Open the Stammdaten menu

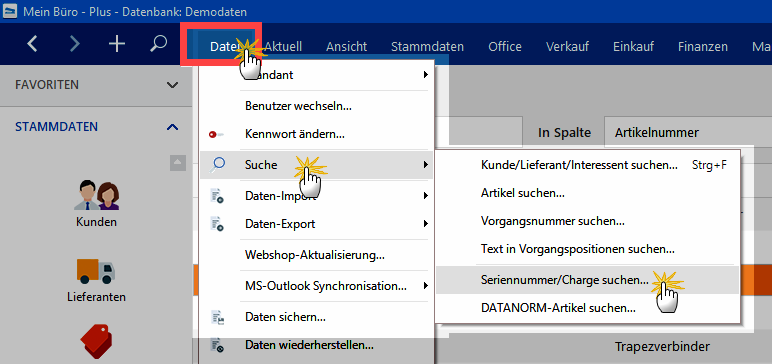(x=427, y=47)
